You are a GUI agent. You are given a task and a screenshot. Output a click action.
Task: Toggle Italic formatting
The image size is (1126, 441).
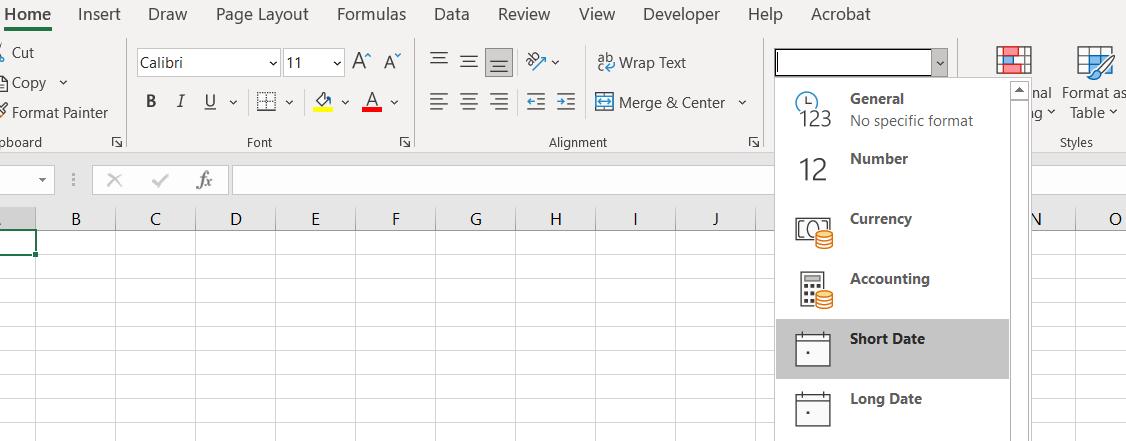pos(181,102)
